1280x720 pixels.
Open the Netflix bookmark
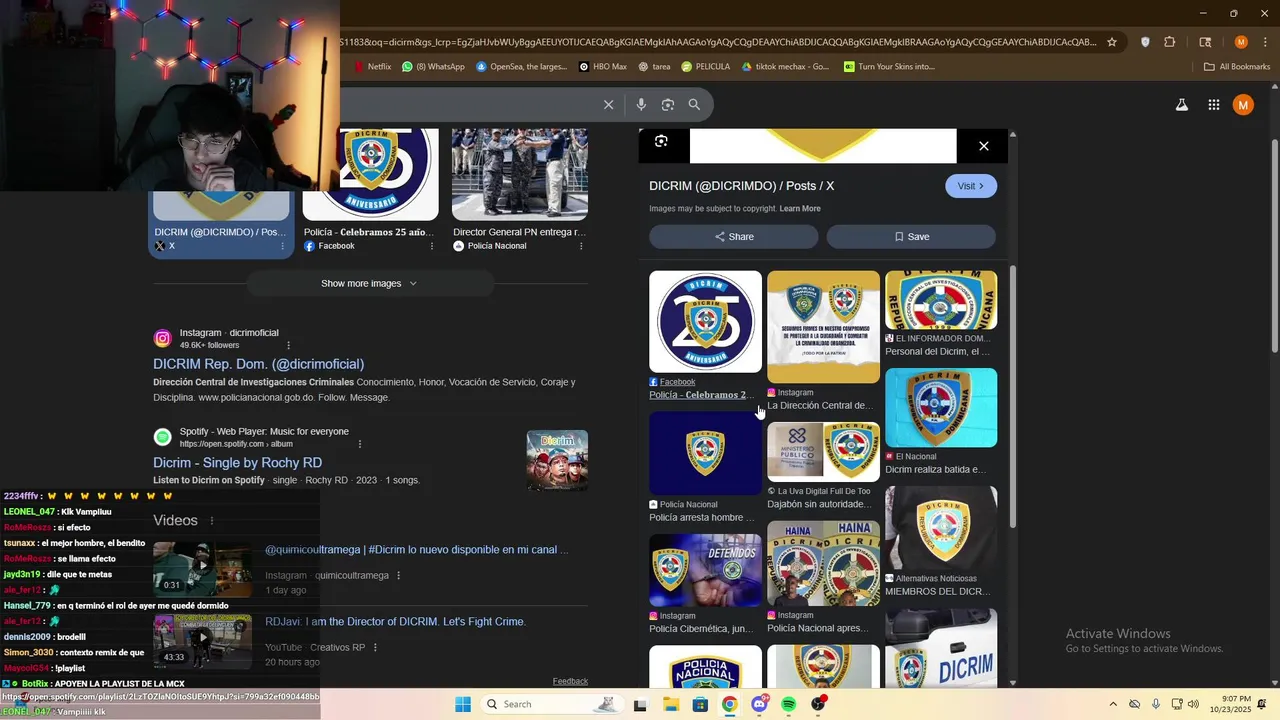[x=373, y=67]
